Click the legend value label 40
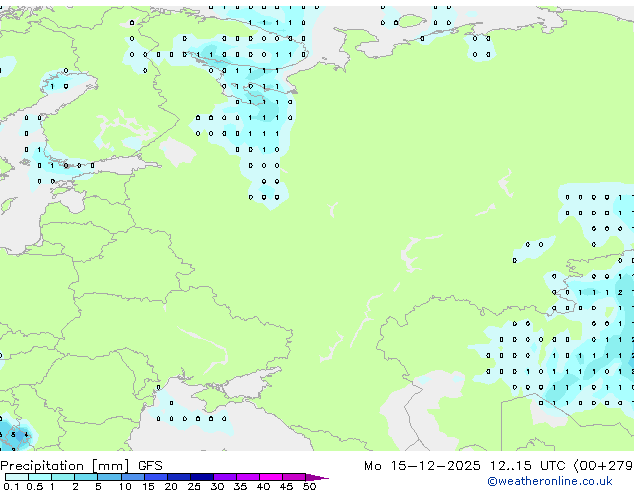 (263, 486)
